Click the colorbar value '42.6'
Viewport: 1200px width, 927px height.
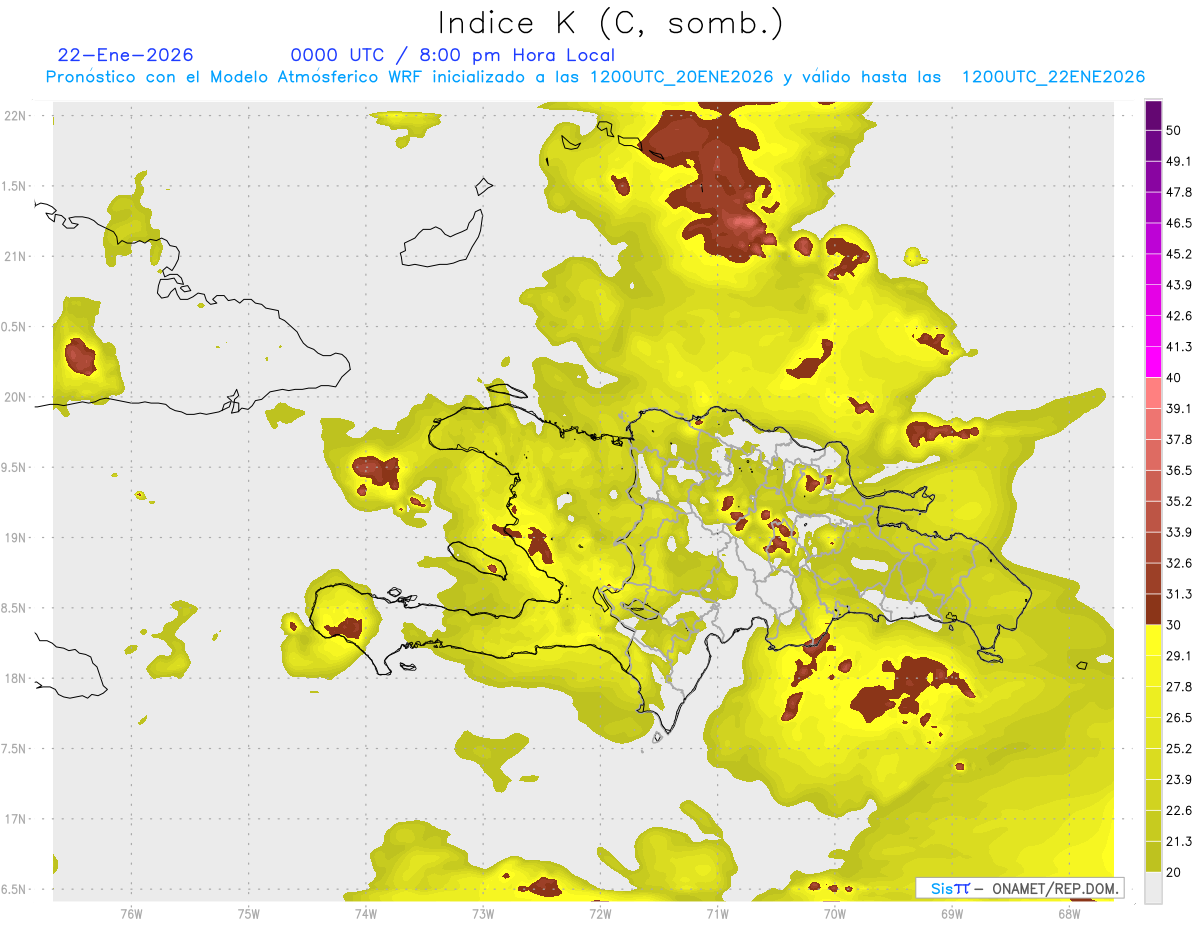click(x=1178, y=316)
